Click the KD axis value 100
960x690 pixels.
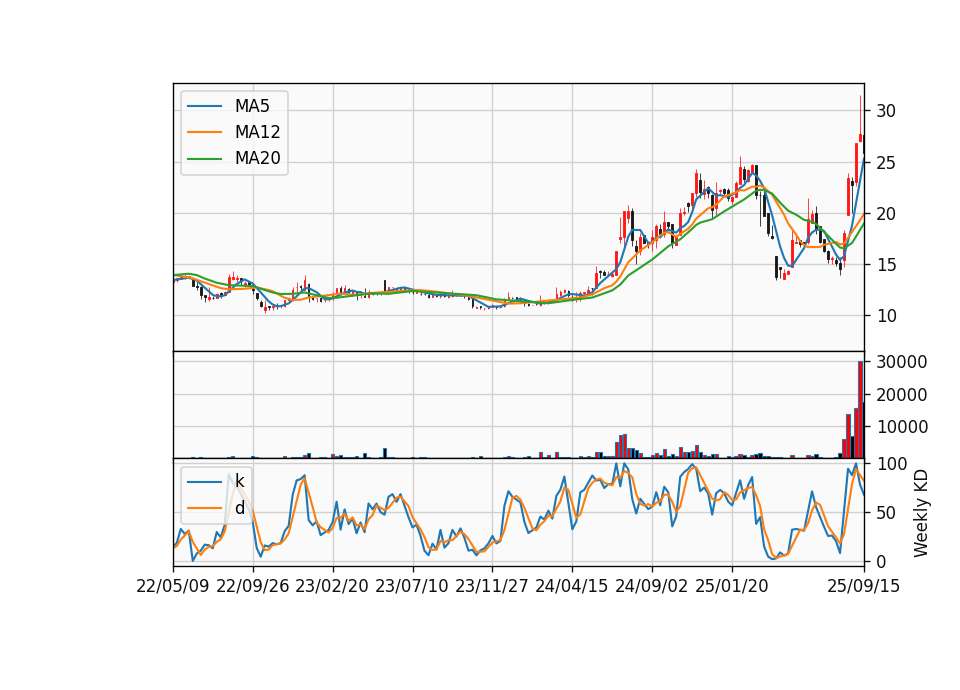pos(892,464)
